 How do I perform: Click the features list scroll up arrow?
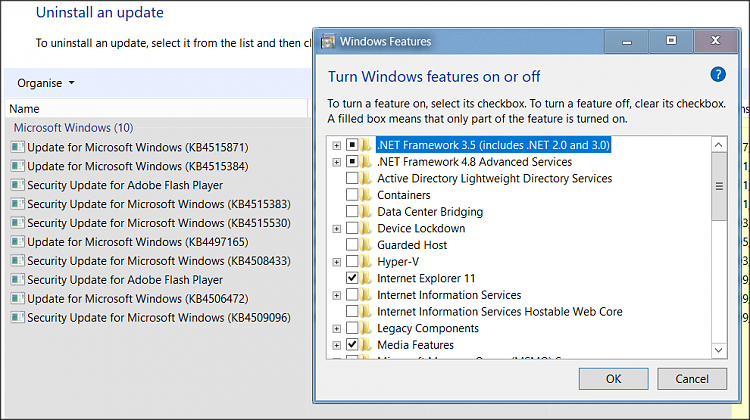point(718,144)
